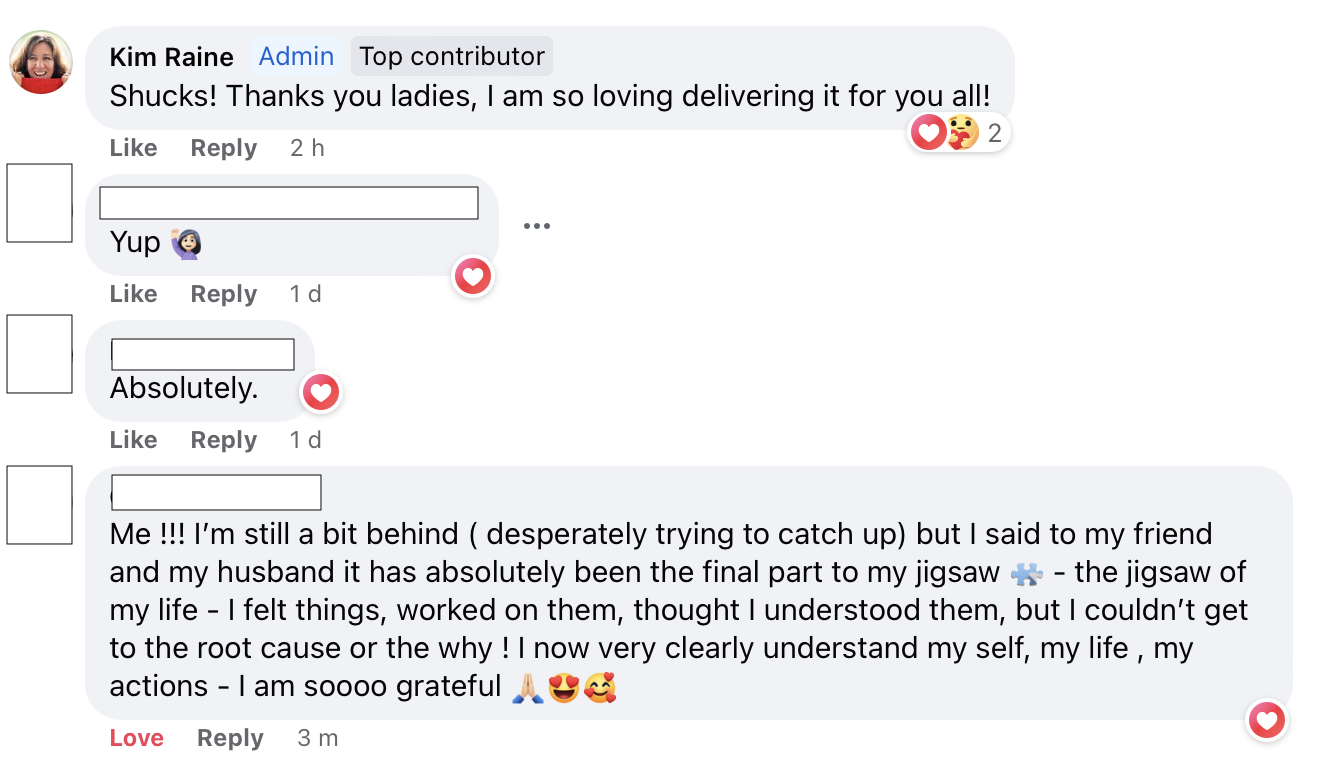Reply to Kim Raine's comment
1320x778 pixels.
[x=224, y=148]
